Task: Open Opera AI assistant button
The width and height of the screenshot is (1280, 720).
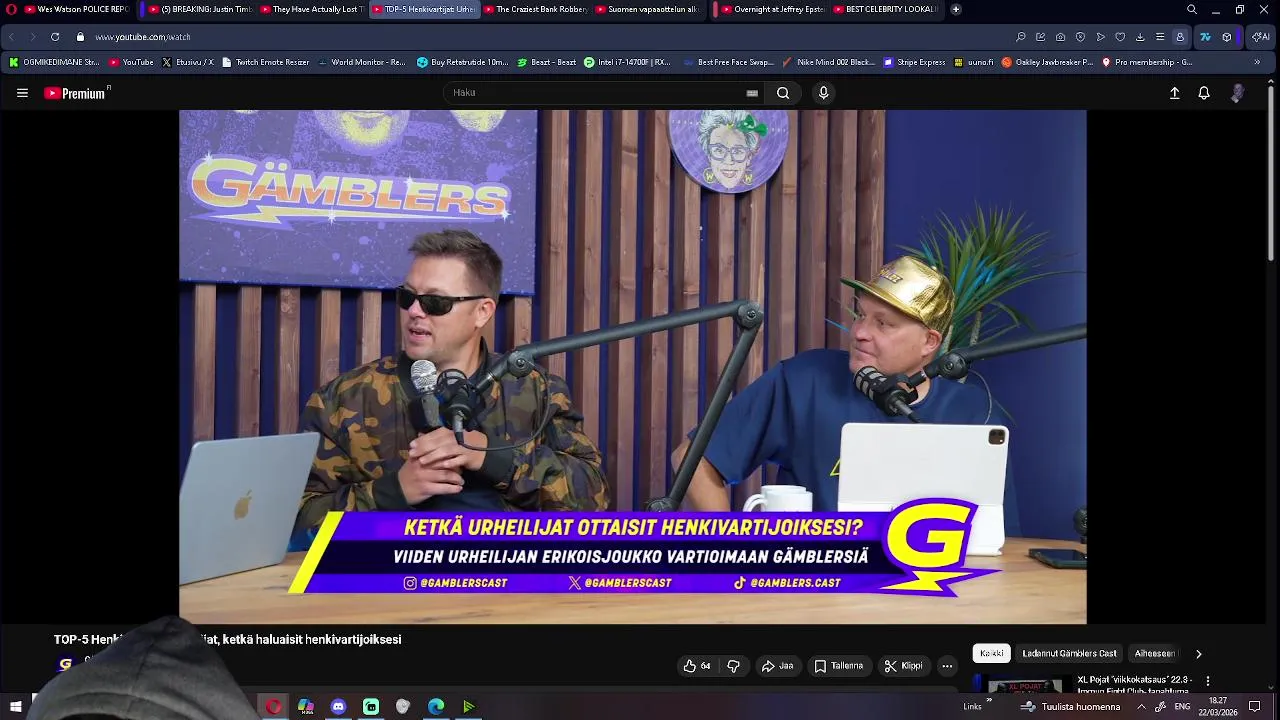Action: [1261, 37]
